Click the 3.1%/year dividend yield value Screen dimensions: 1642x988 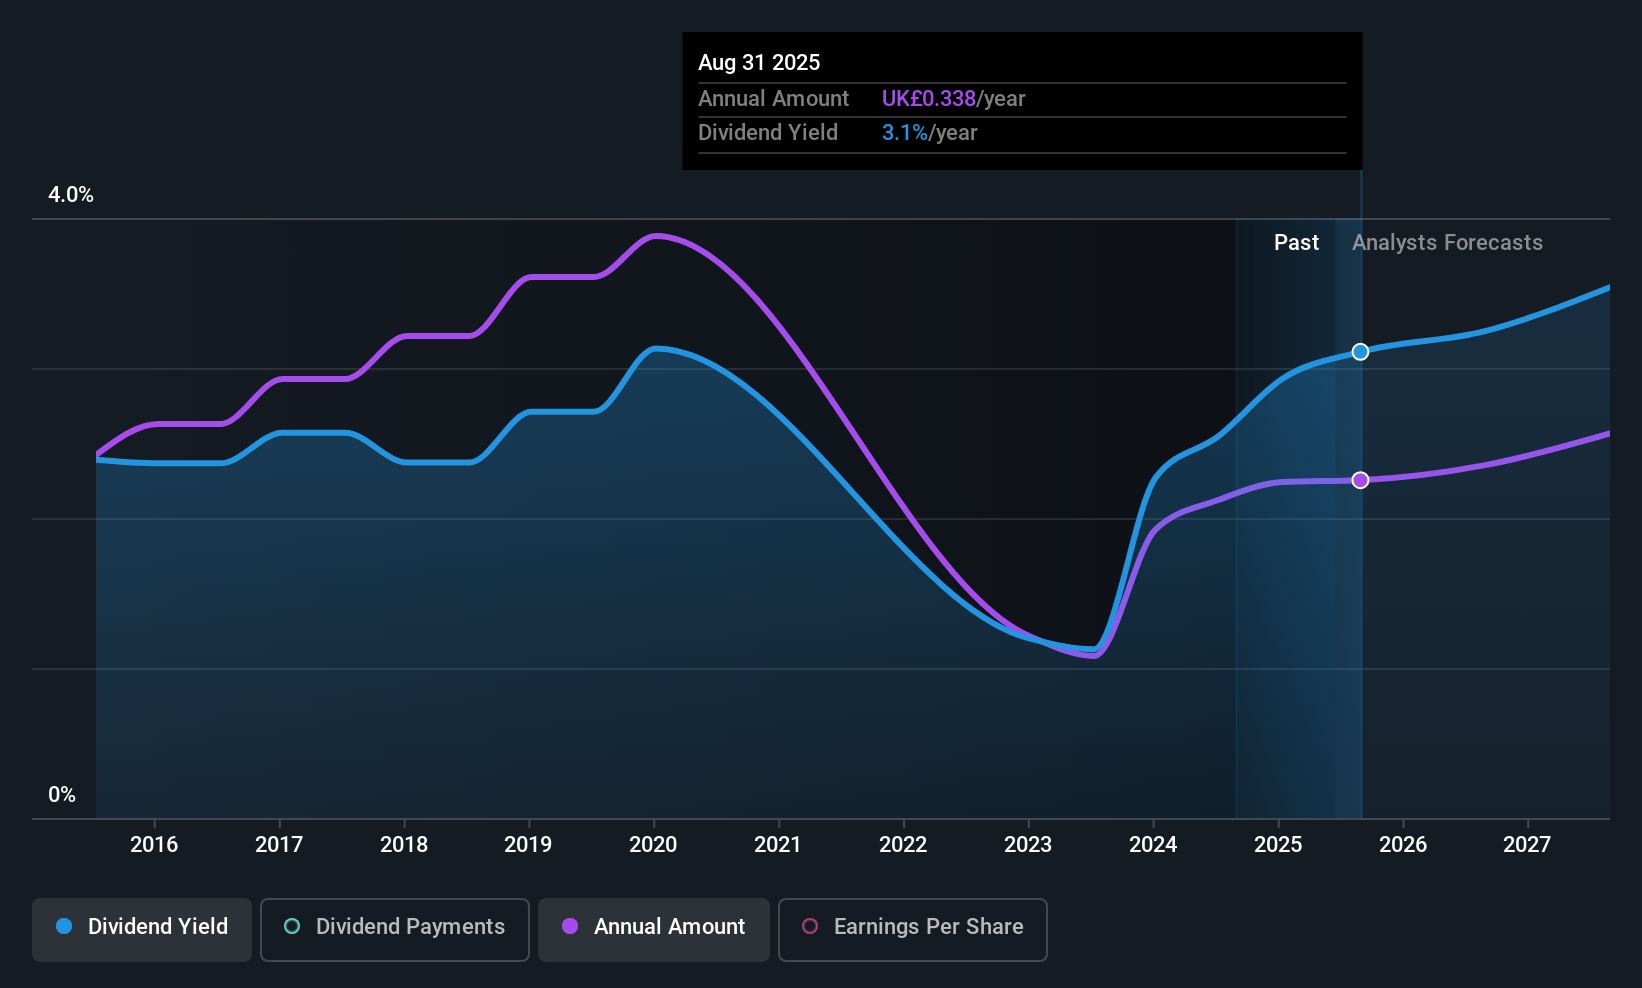929,133
